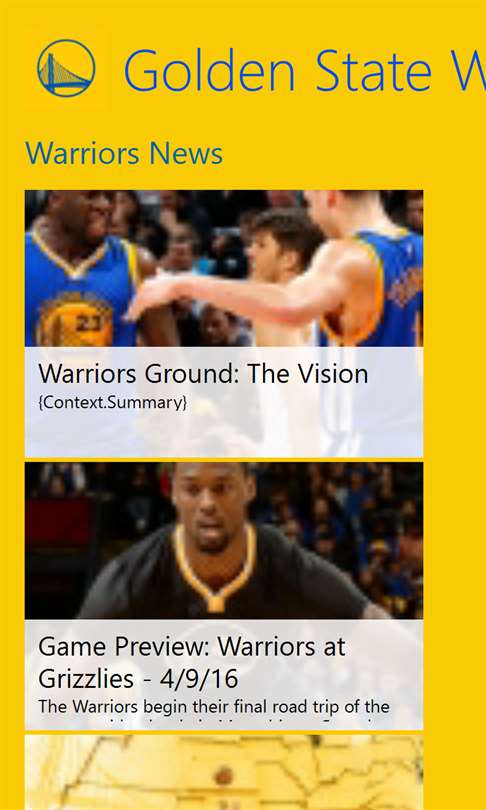
Task: Click the {Context.Summary} placeholder text
Action: pyautogui.click(x=113, y=402)
